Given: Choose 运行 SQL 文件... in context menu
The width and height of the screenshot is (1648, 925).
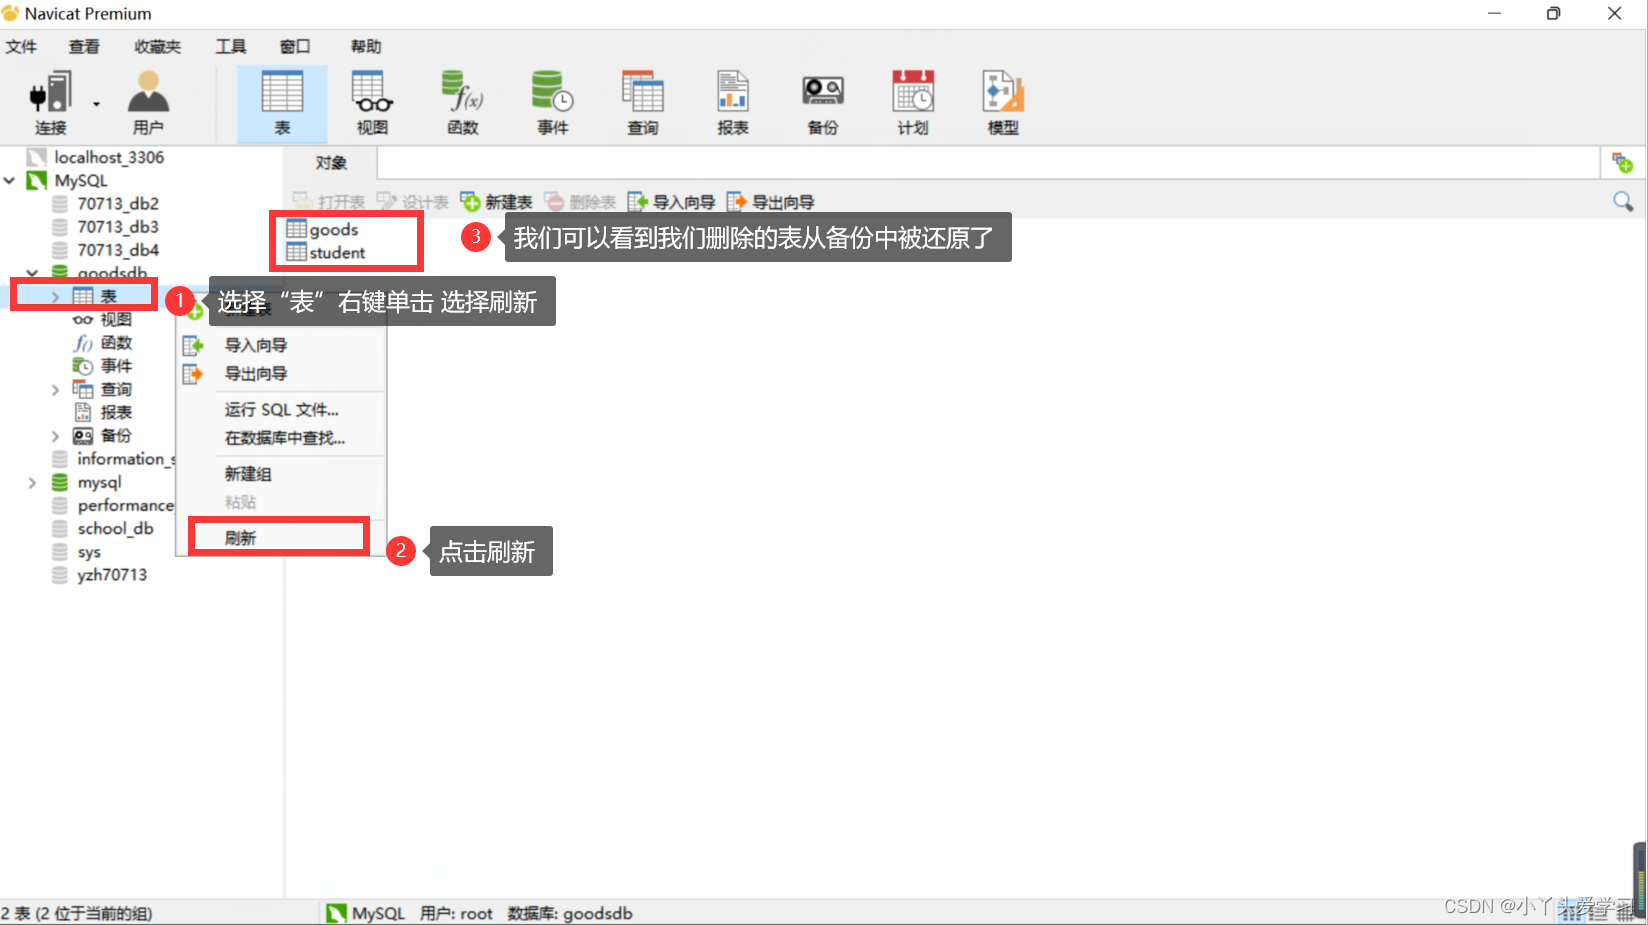Looking at the screenshot, I should [x=281, y=410].
